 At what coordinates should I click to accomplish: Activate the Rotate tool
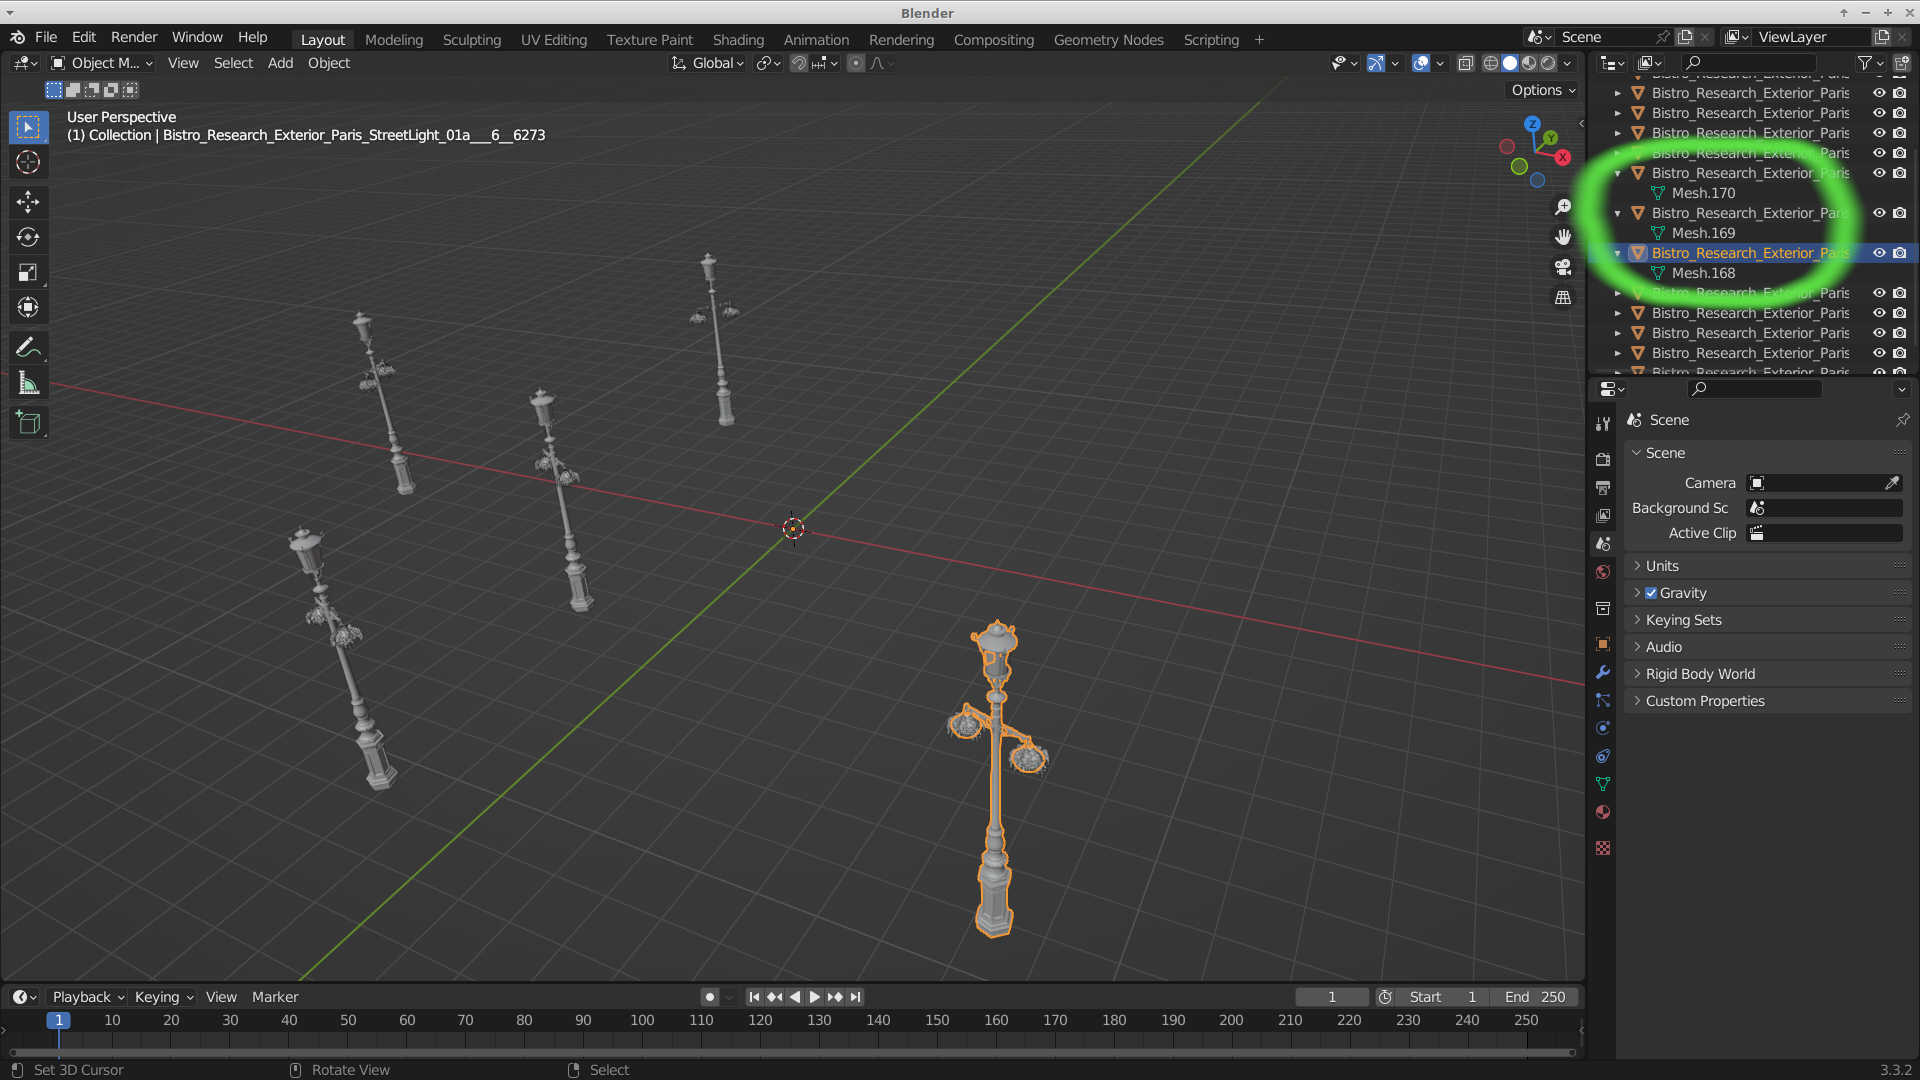[x=28, y=238]
